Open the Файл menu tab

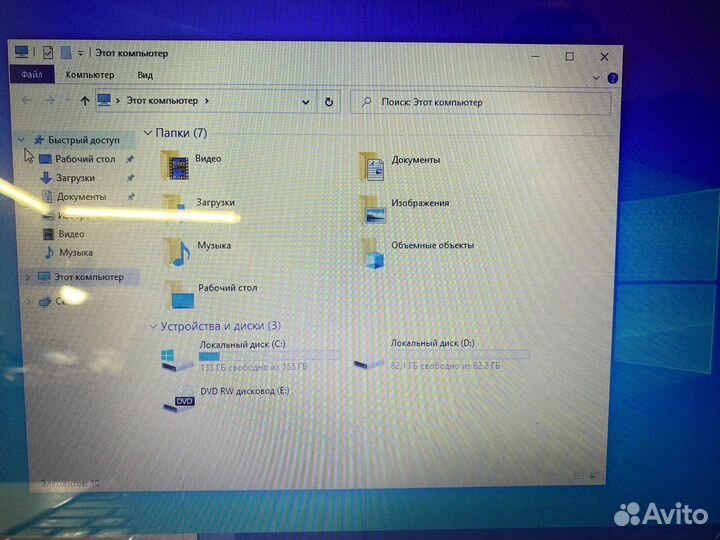(32, 74)
